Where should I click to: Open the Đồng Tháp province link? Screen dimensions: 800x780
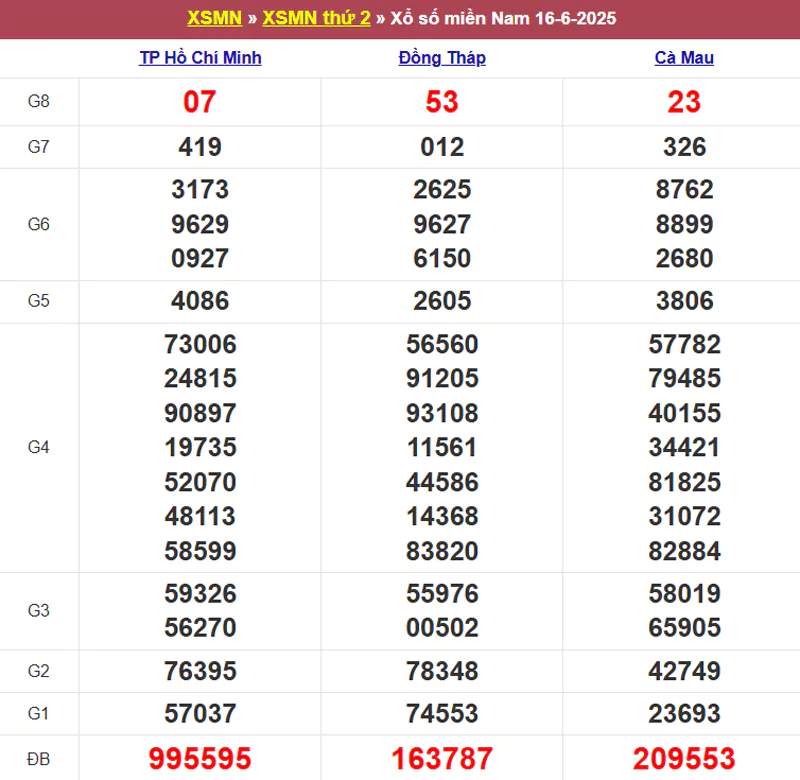tap(442, 58)
